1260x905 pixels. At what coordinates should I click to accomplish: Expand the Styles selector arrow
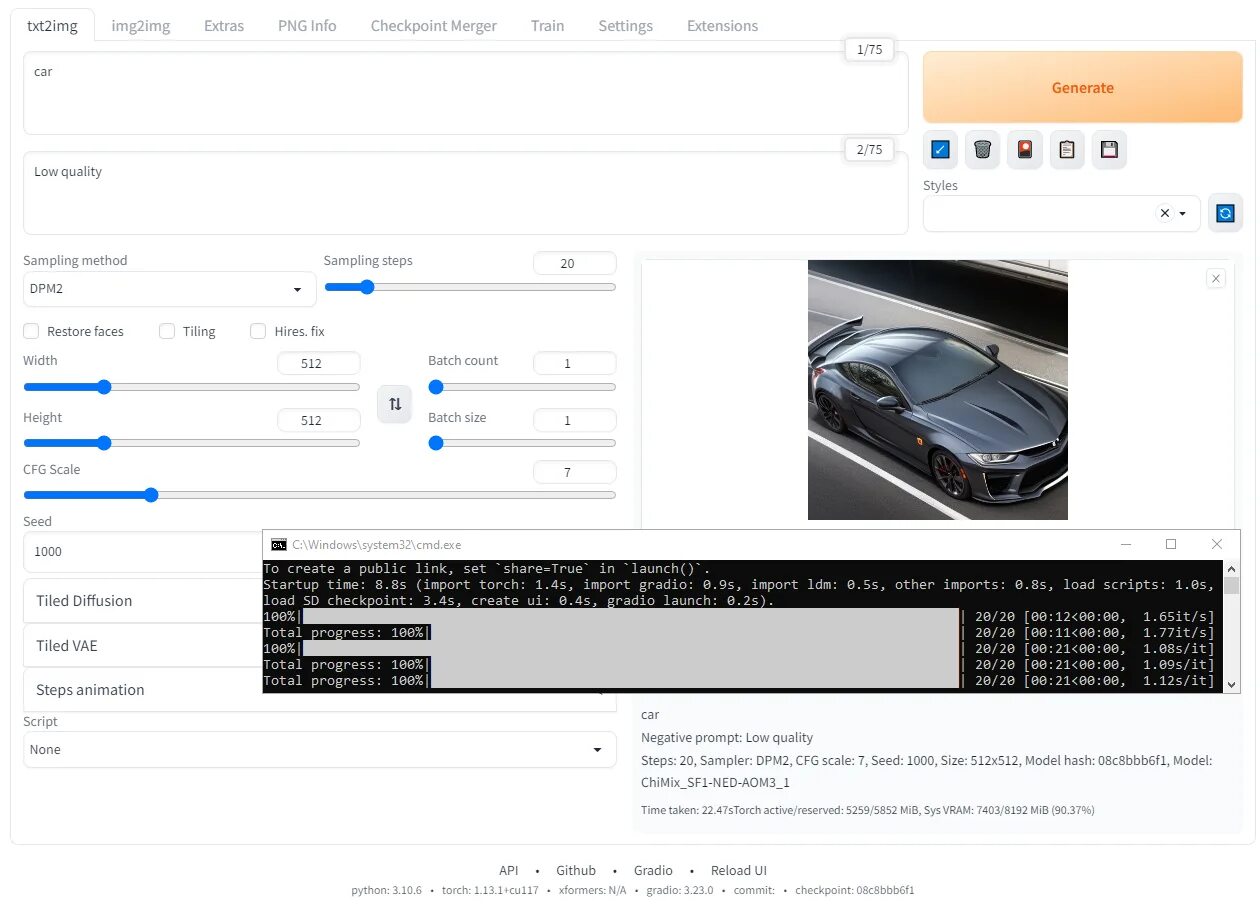[x=1181, y=213]
